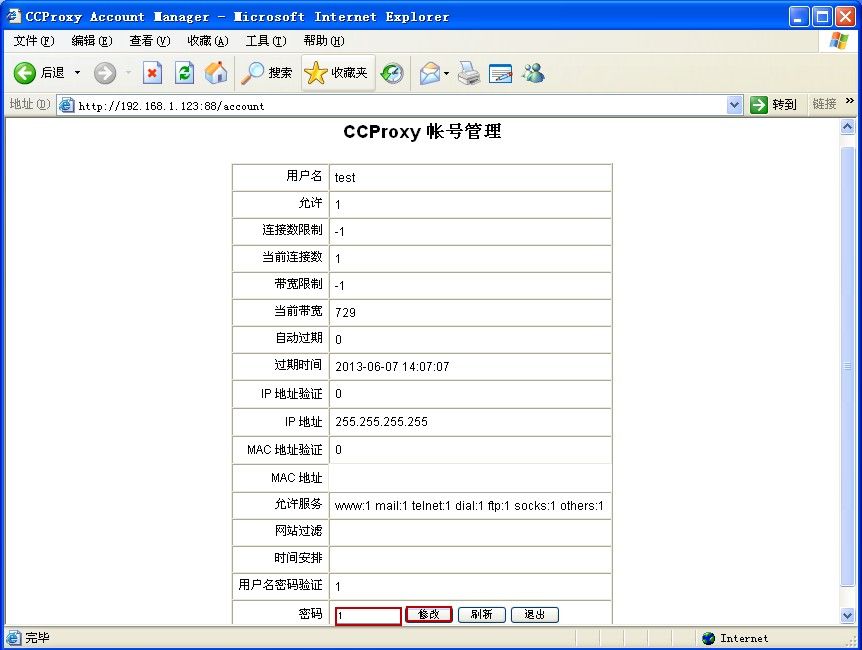Screen dimensions: 862x650
Task: Click the scrollbar down arrow
Action: 848,616
